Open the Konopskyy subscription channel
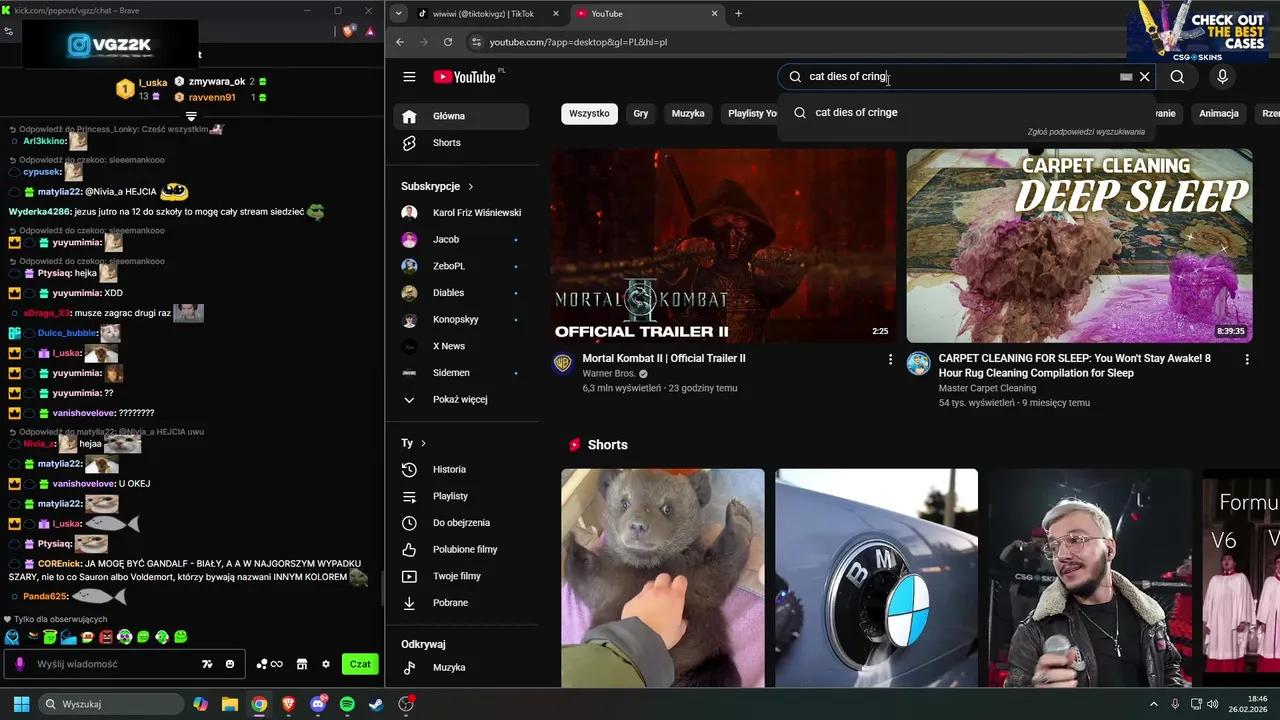Image resolution: width=1280 pixels, height=720 pixels. pyautogui.click(x=461, y=320)
